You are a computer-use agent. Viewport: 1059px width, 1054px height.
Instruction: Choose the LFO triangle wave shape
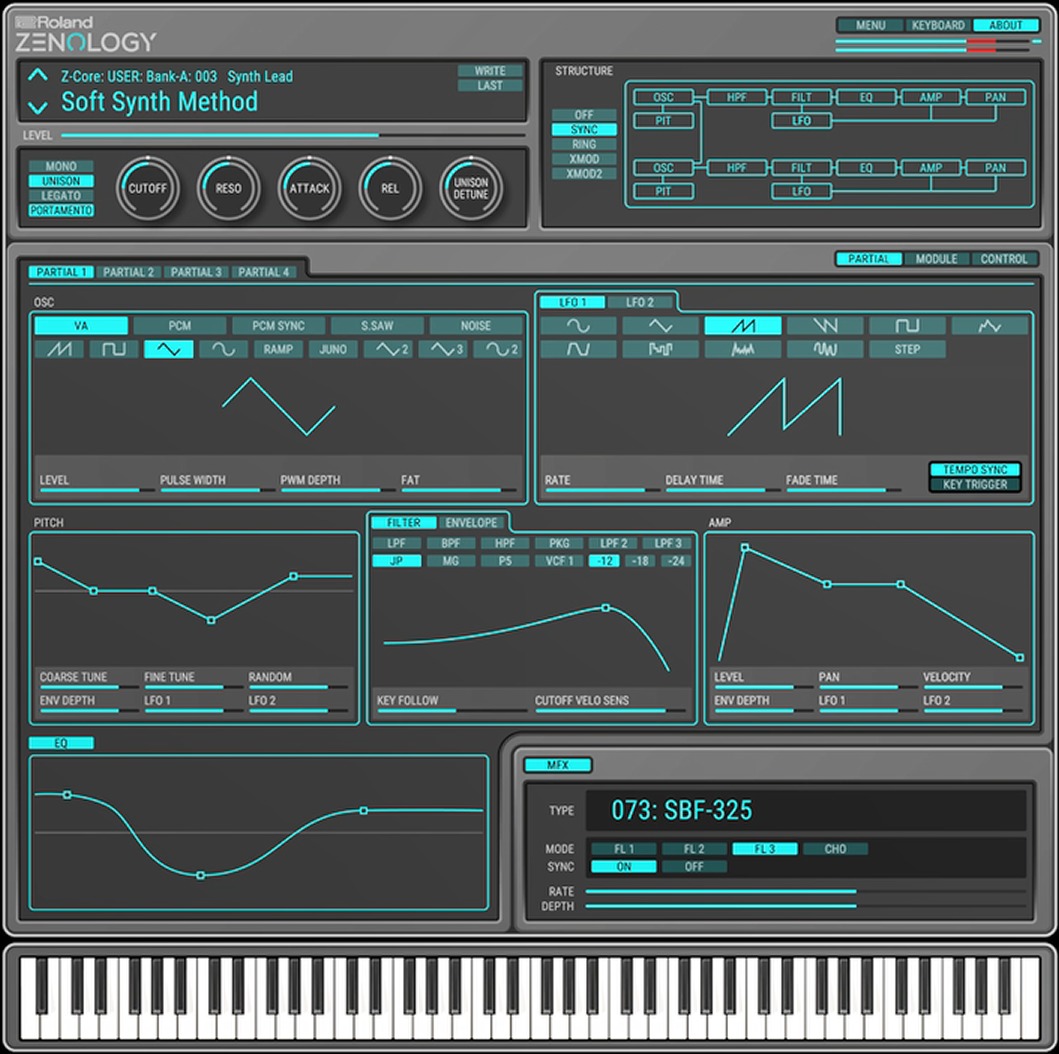tap(661, 326)
